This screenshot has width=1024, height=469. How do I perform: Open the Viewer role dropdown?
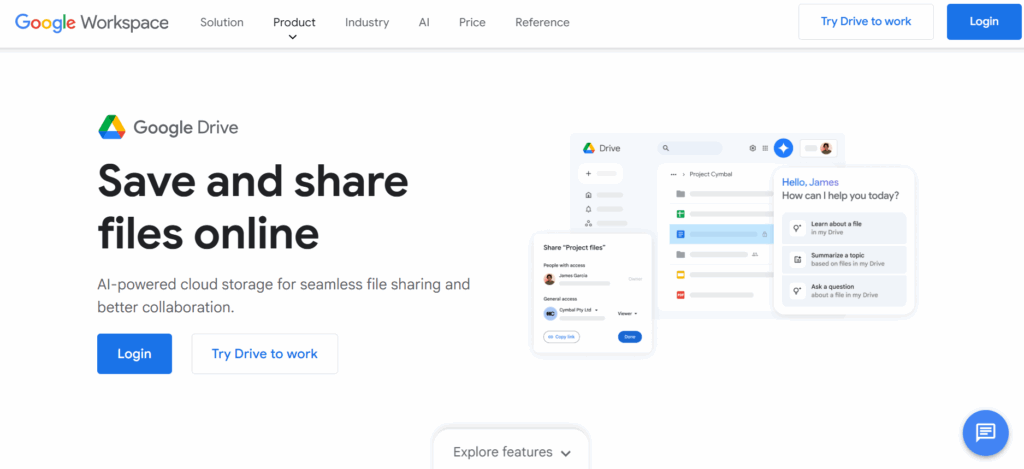(627, 314)
